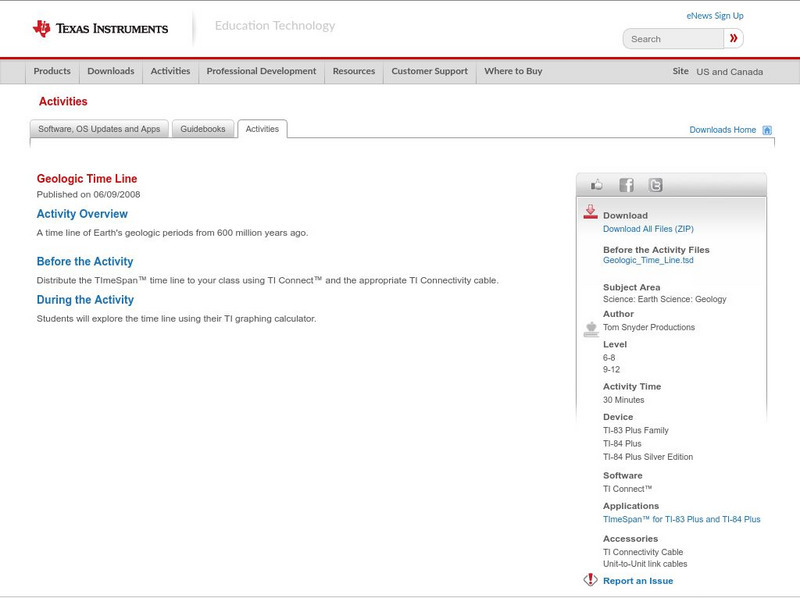Viewport: 800px width, 598px height.
Task: Click the red search submit arrow button
Action: pyautogui.click(x=734, y=39)
